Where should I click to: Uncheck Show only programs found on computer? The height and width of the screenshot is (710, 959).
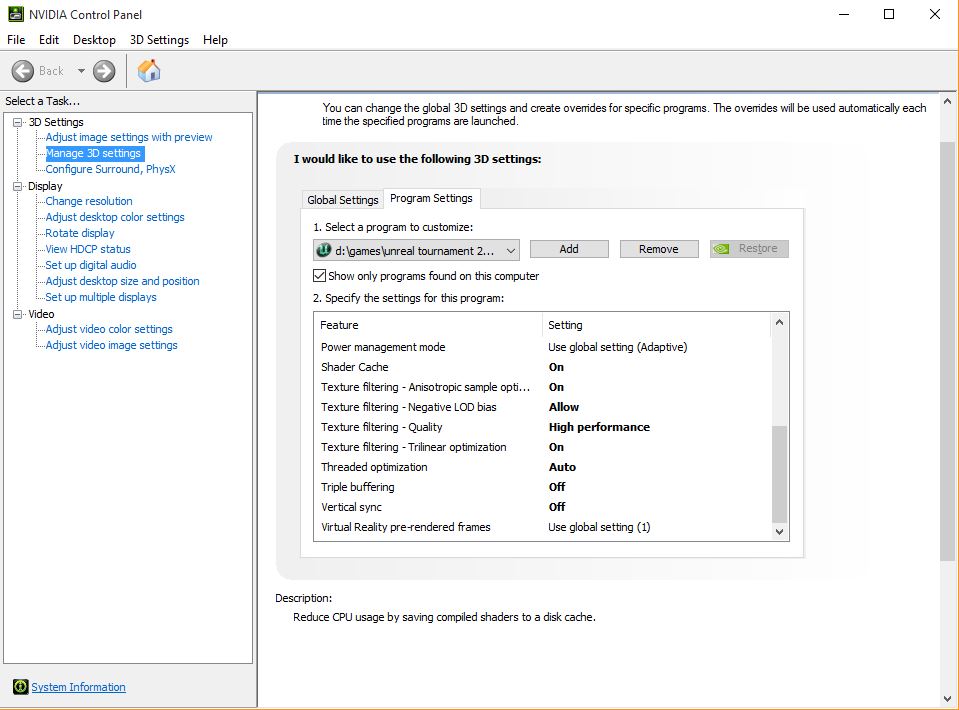320,276
